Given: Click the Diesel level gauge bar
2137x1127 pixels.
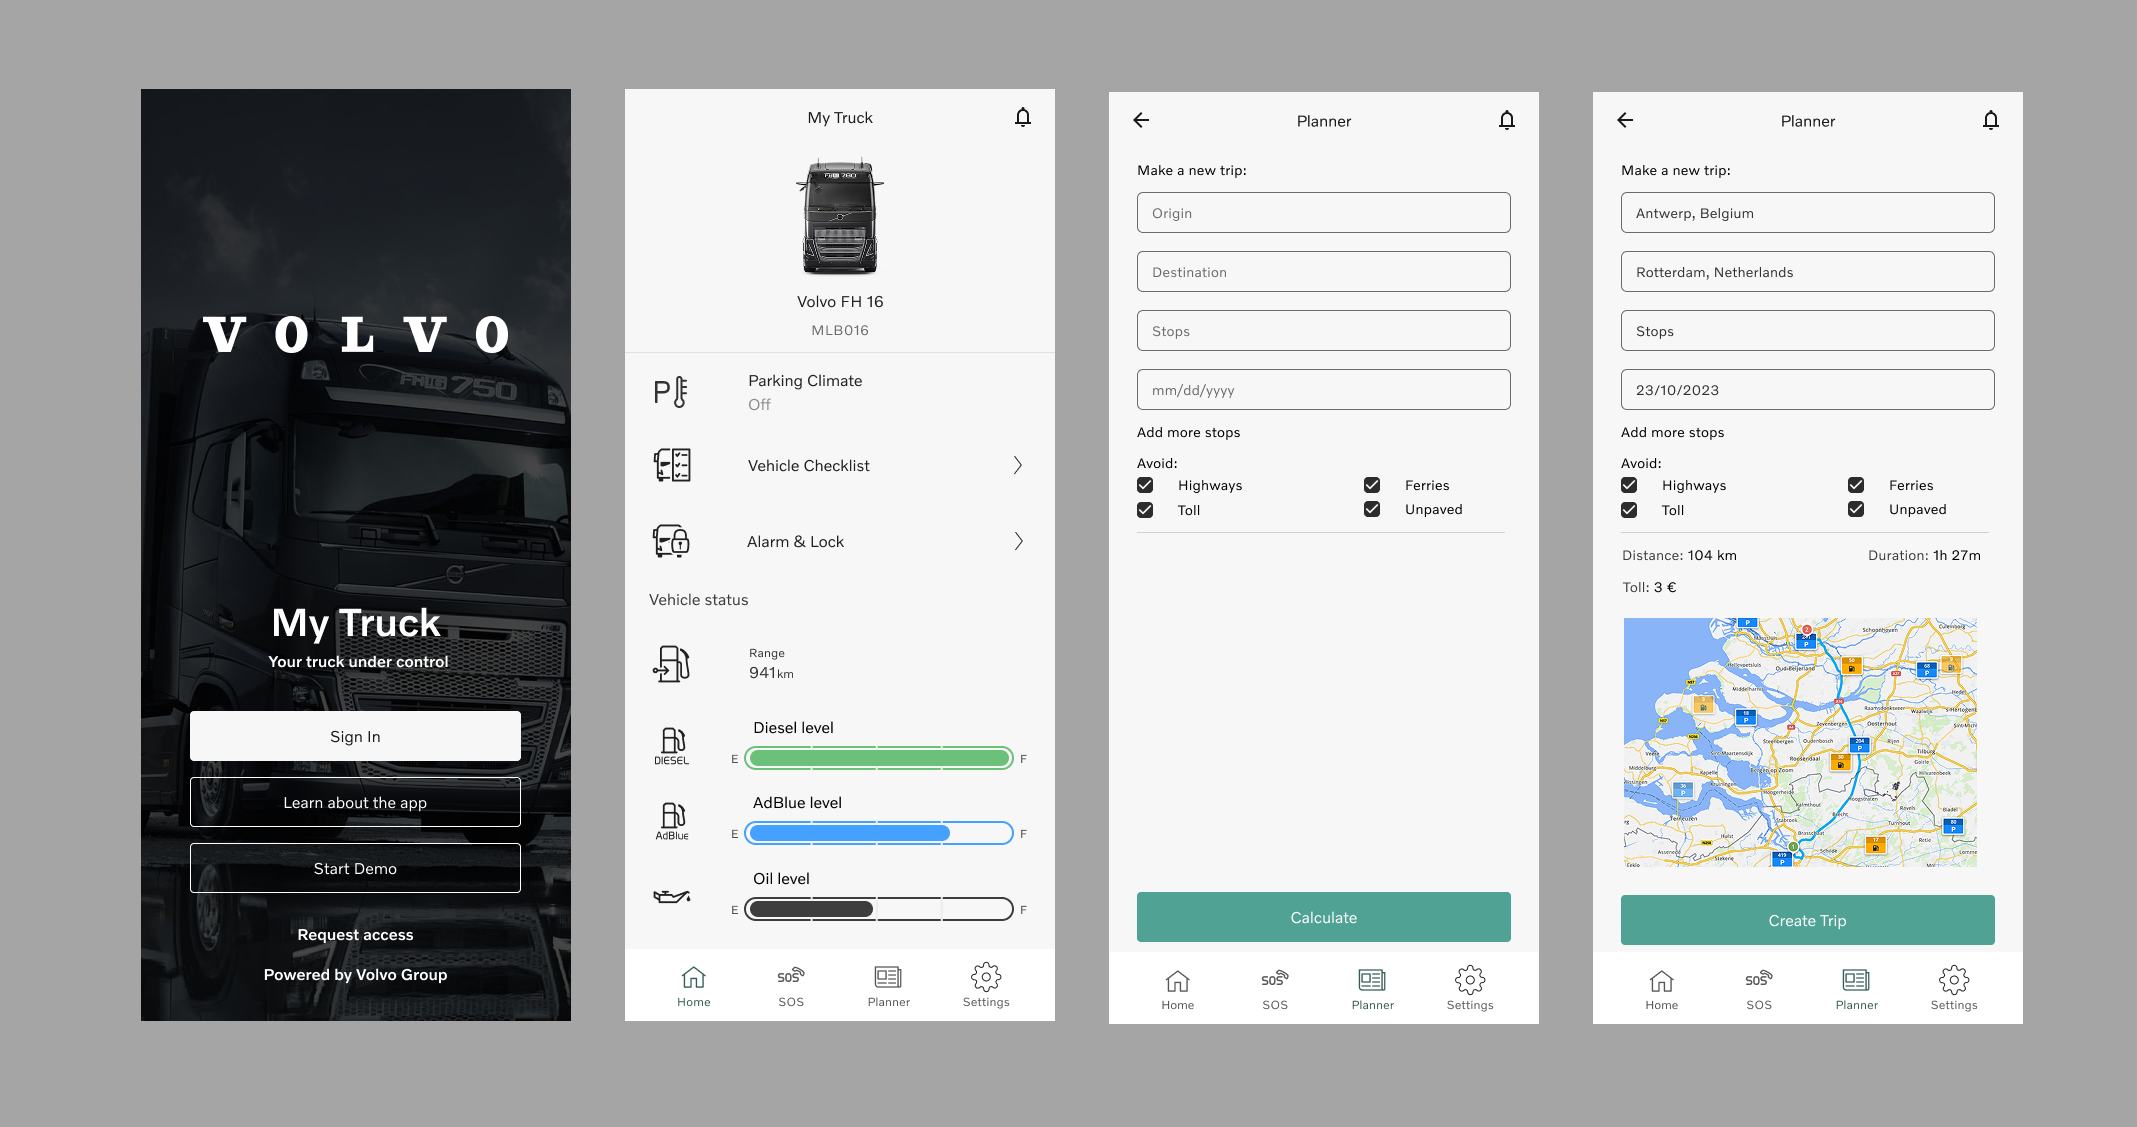Looking at the screenshot, I should coord(879,758).
